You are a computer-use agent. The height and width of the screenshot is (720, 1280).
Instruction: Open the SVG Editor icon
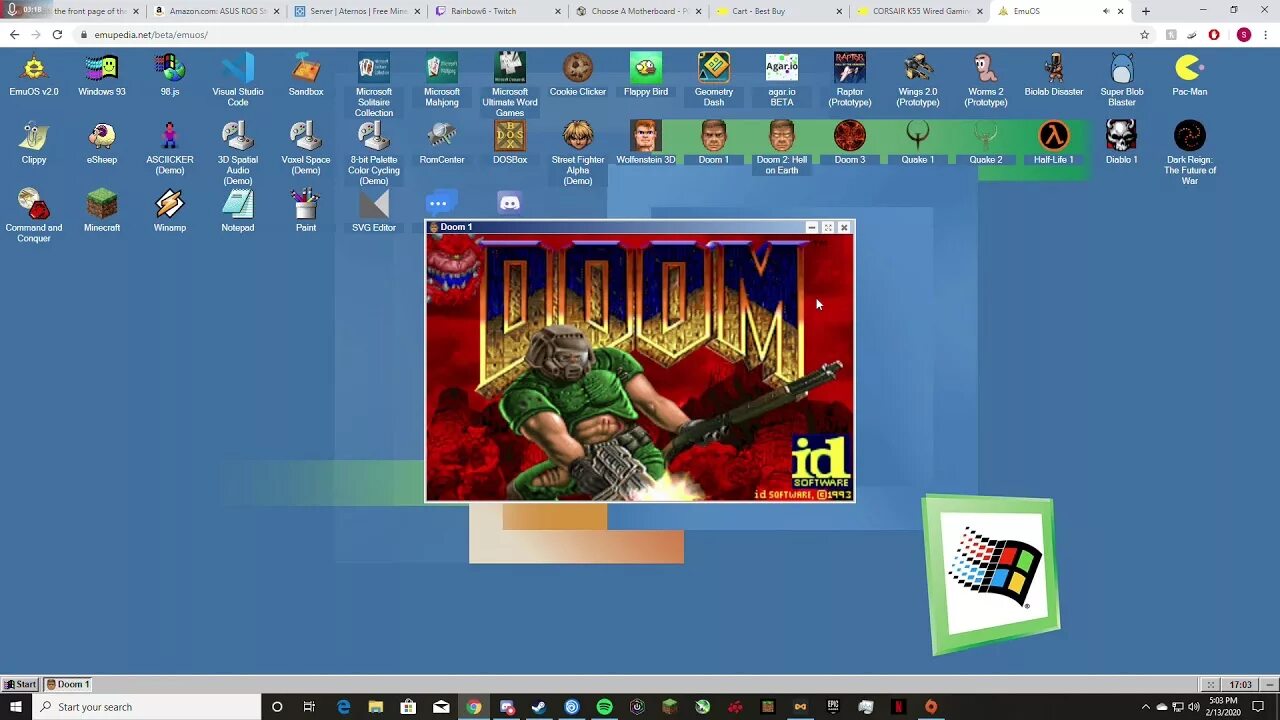click(x=374, y=211)
